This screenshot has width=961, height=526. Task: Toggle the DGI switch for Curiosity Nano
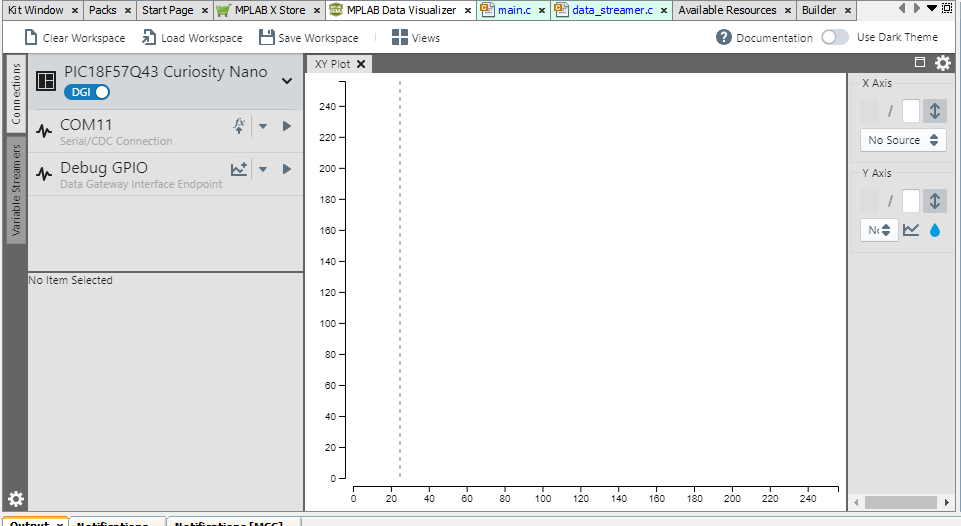pyautogui.click(x=86, y=92)
